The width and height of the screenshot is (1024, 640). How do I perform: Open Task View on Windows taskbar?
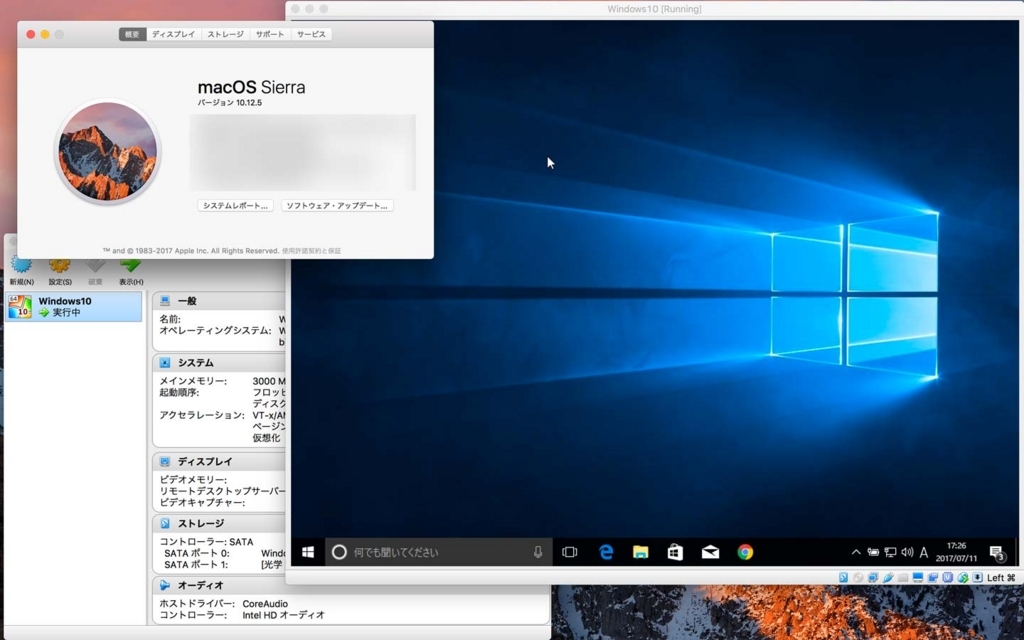tap(569, 552)
